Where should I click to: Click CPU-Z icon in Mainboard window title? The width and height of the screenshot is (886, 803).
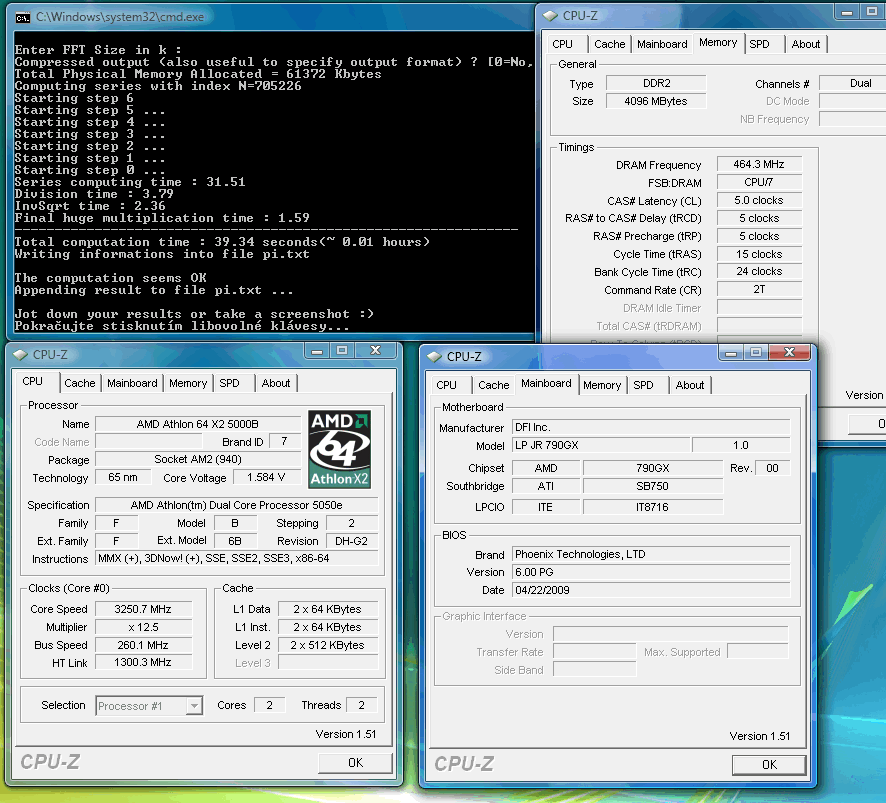[435, 357]
